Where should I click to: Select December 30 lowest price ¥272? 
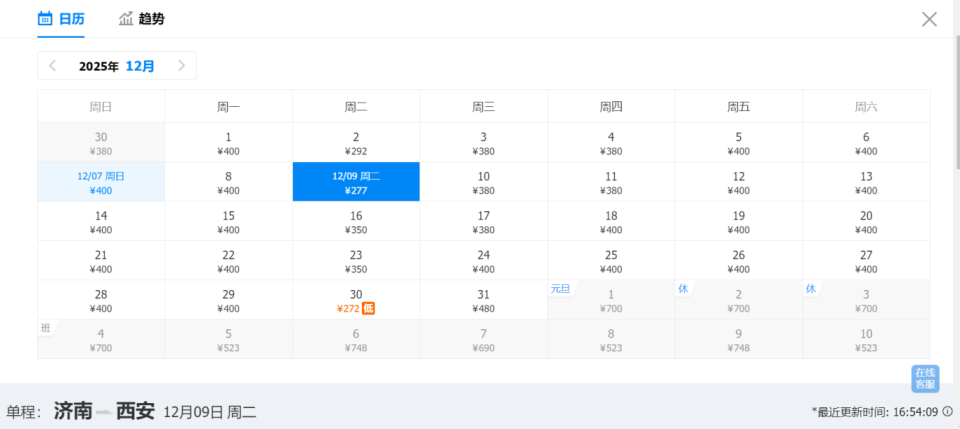[x=356, y=300]
